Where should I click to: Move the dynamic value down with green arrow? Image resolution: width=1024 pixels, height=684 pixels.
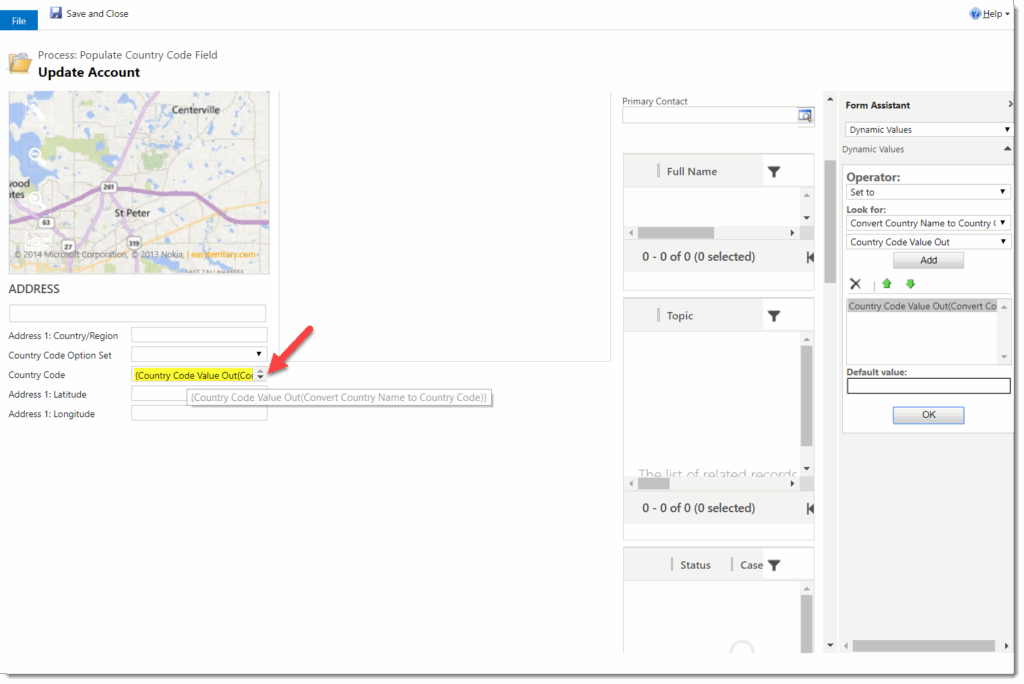tap(910, 284)
